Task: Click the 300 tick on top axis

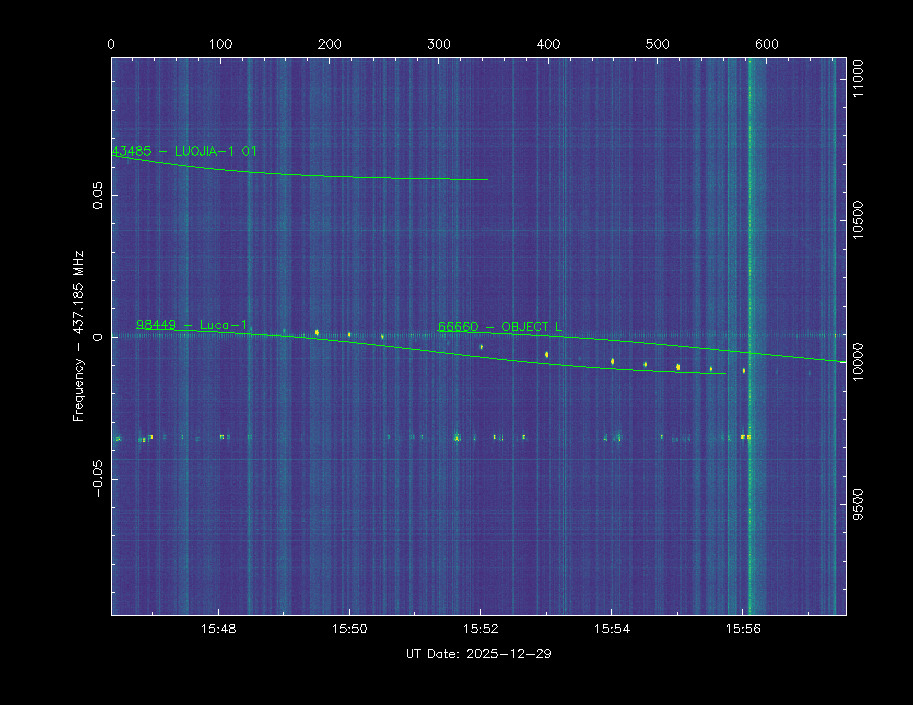Action: tap(439, 44)
